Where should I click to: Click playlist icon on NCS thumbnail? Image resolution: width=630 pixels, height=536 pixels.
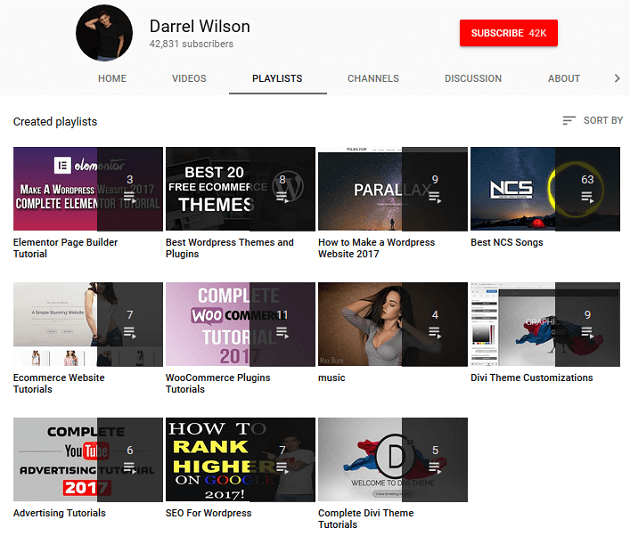pyautogui.click(x=587, y=197)
